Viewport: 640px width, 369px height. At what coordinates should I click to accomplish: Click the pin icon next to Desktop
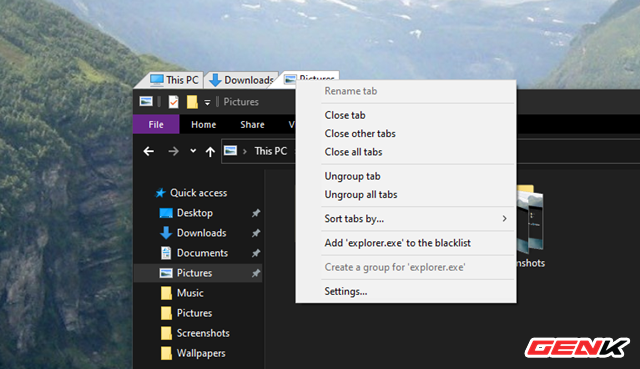click(x=256, y=213)
